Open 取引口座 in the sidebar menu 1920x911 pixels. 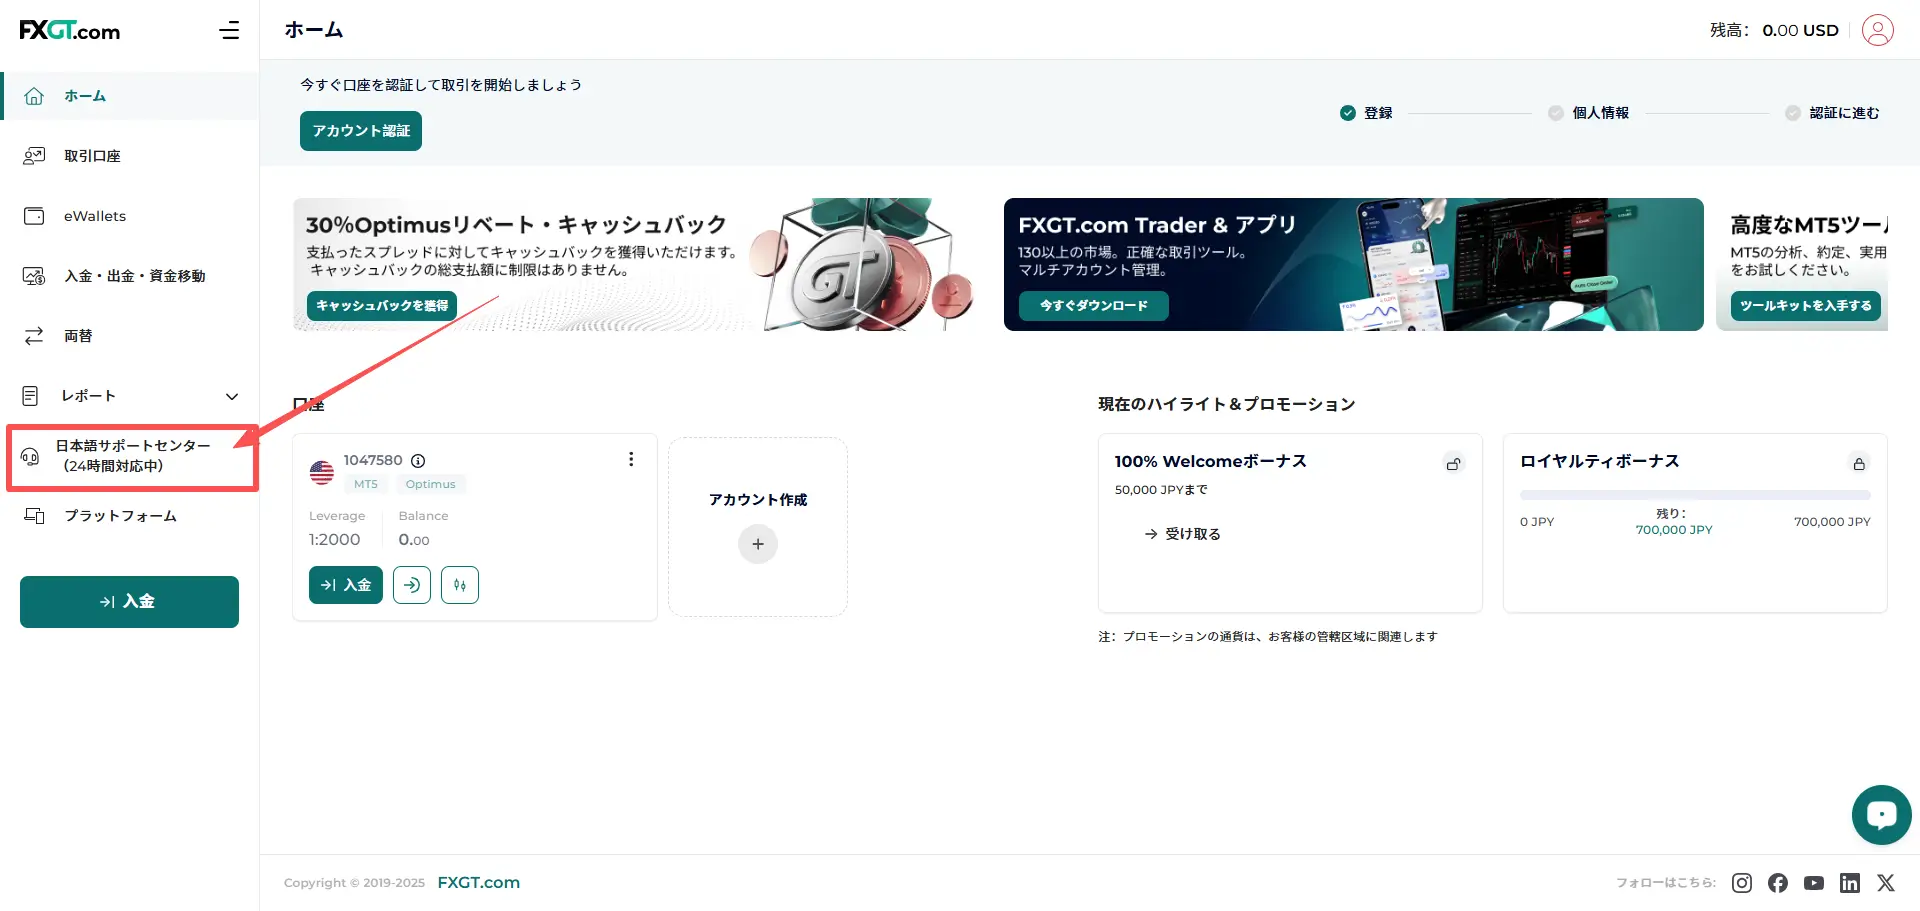(x=130, y=156)
